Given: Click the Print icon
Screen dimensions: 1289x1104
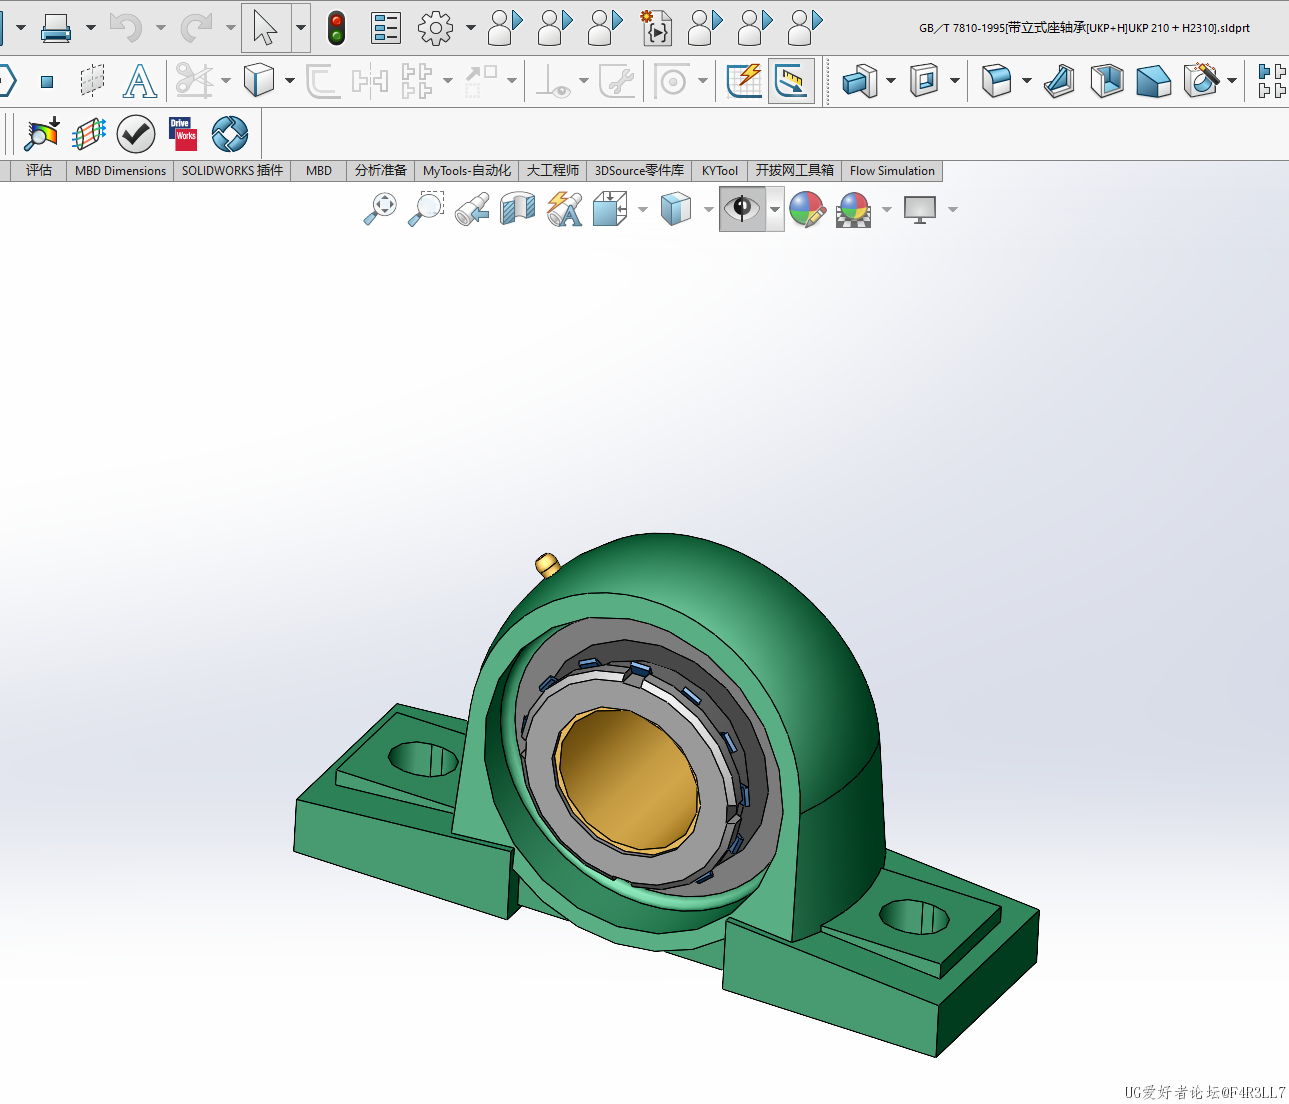Looking at the screenshot, I should pos(55,28).
